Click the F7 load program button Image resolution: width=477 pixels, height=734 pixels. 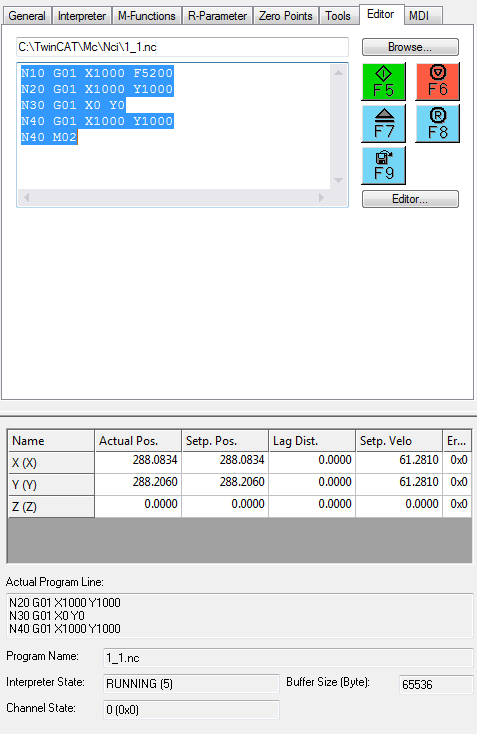click(x=383, y=124)
